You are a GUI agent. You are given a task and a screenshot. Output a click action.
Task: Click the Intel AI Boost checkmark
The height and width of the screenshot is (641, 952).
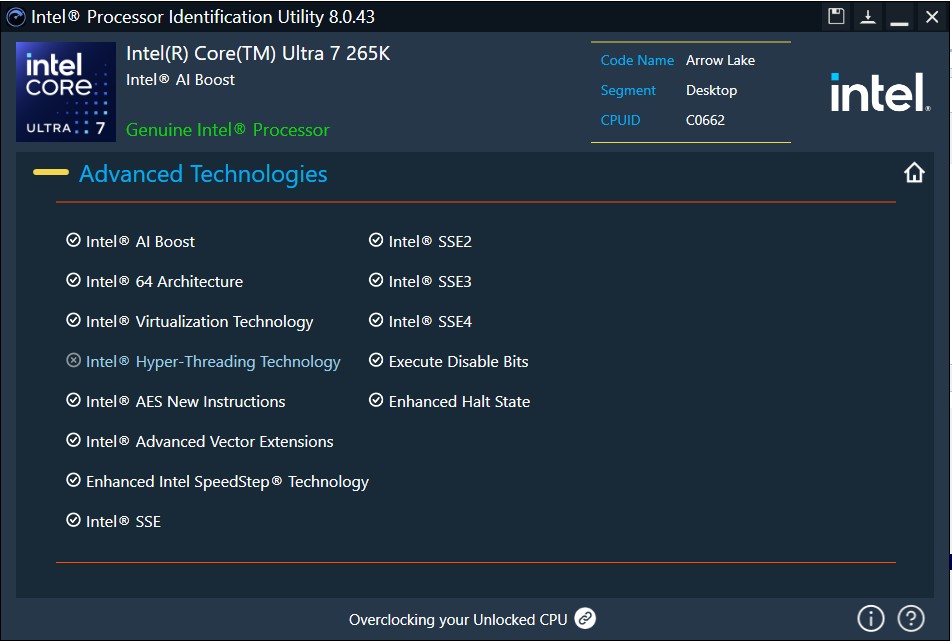click(73, 241)
